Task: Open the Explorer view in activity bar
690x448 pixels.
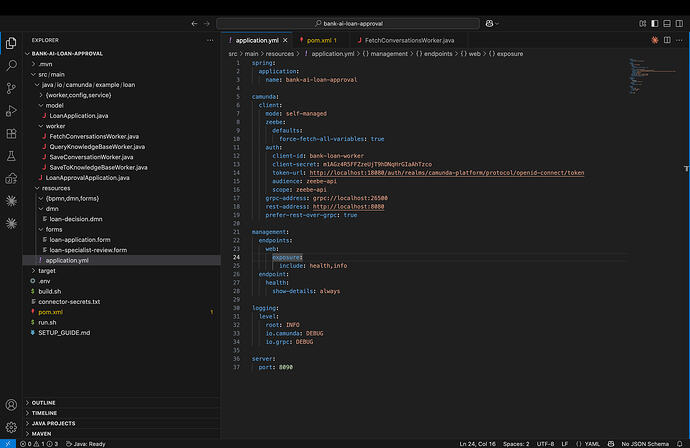Action: pyautogui.click(x=11, y=43)
